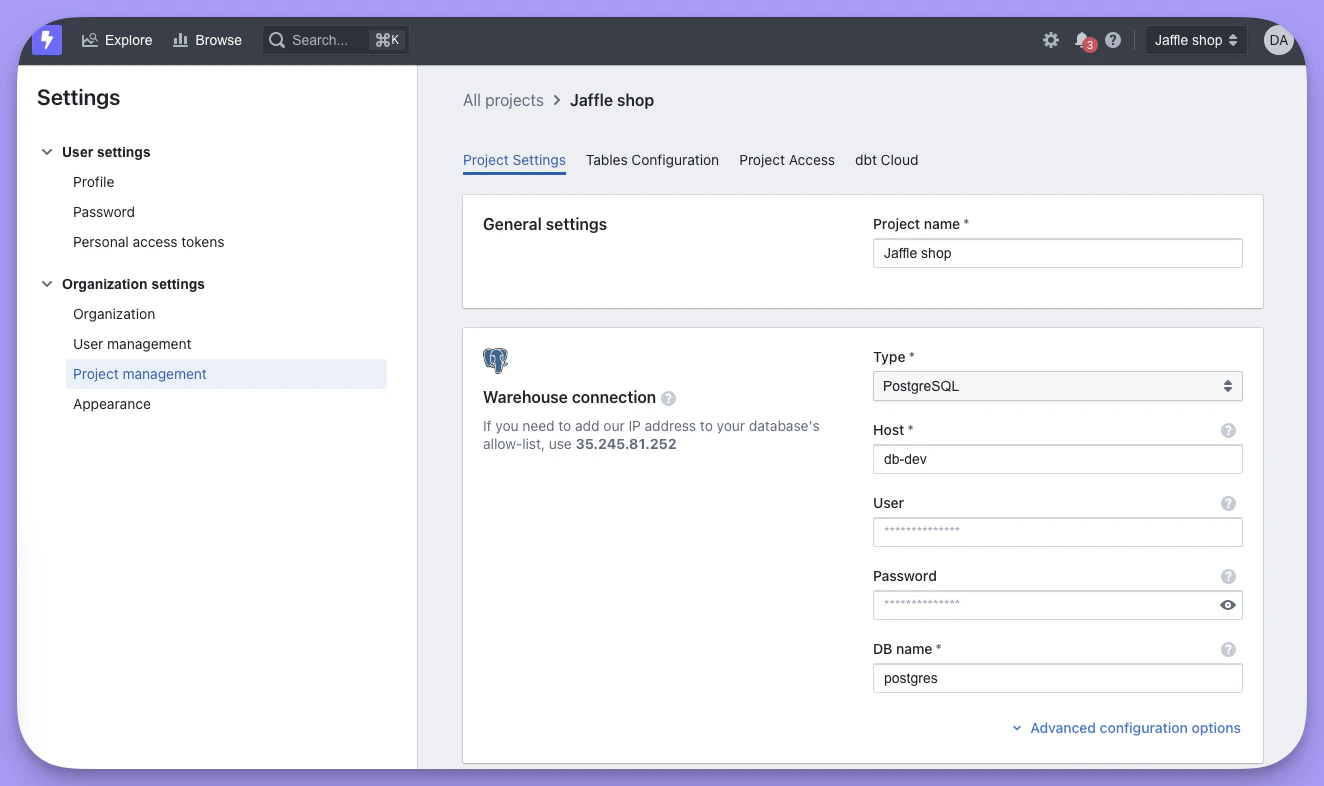
Task: Click the DA user avatar
Action: pyautogui.click(x=1278, y=40)
